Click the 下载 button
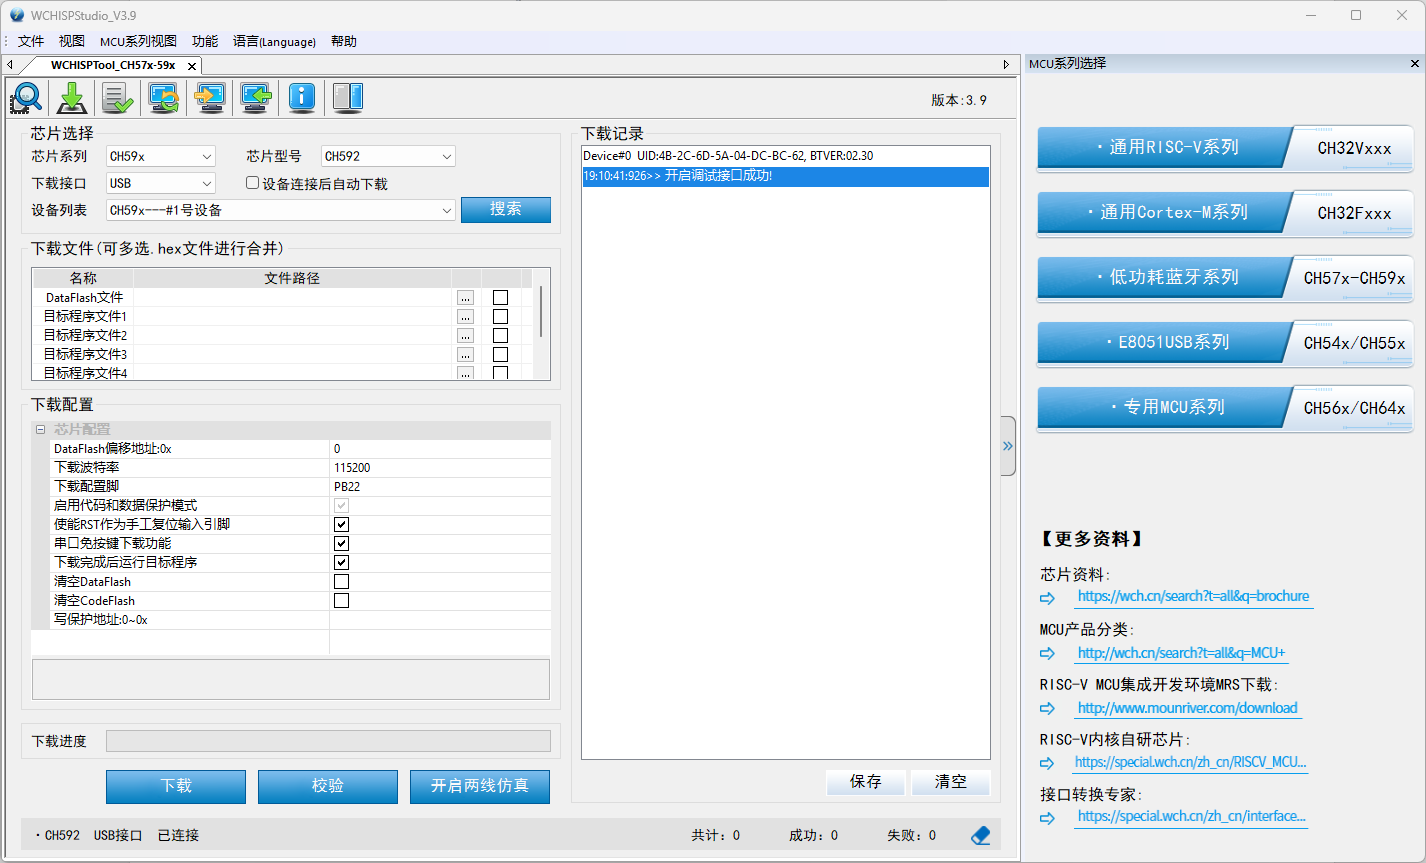This screenshot has height=863, width=1426. 176,786
